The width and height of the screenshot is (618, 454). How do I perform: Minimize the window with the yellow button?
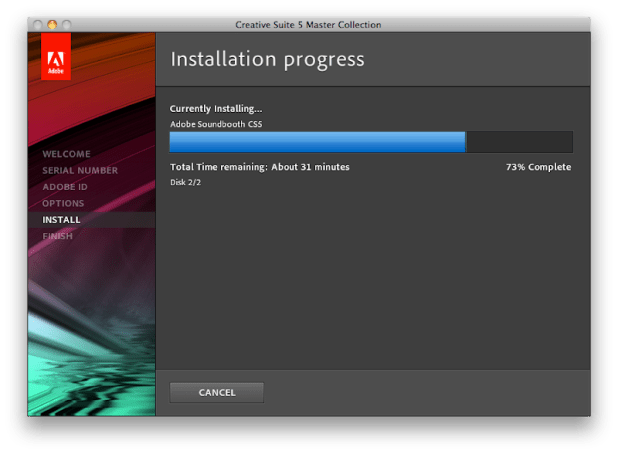point(52,25)
